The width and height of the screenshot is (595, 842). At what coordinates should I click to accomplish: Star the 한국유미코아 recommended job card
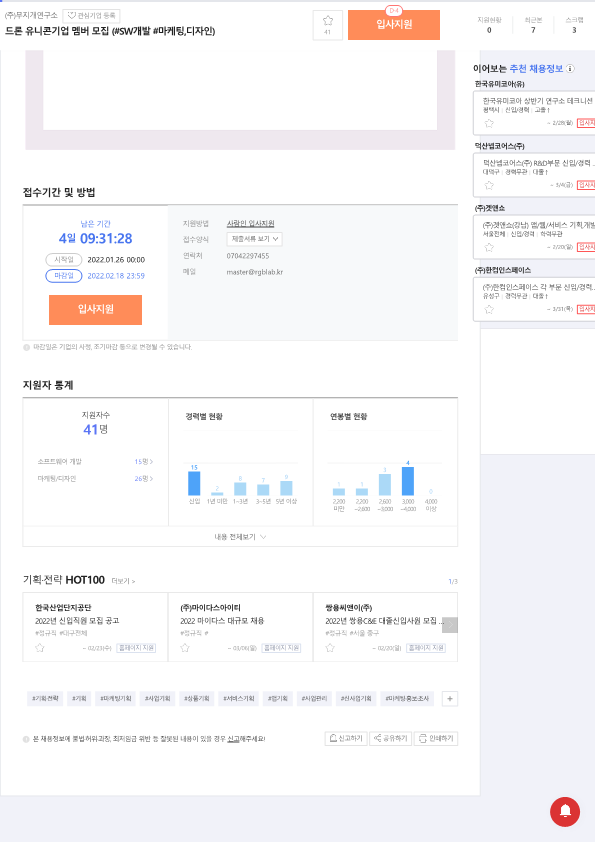[489, 123]
